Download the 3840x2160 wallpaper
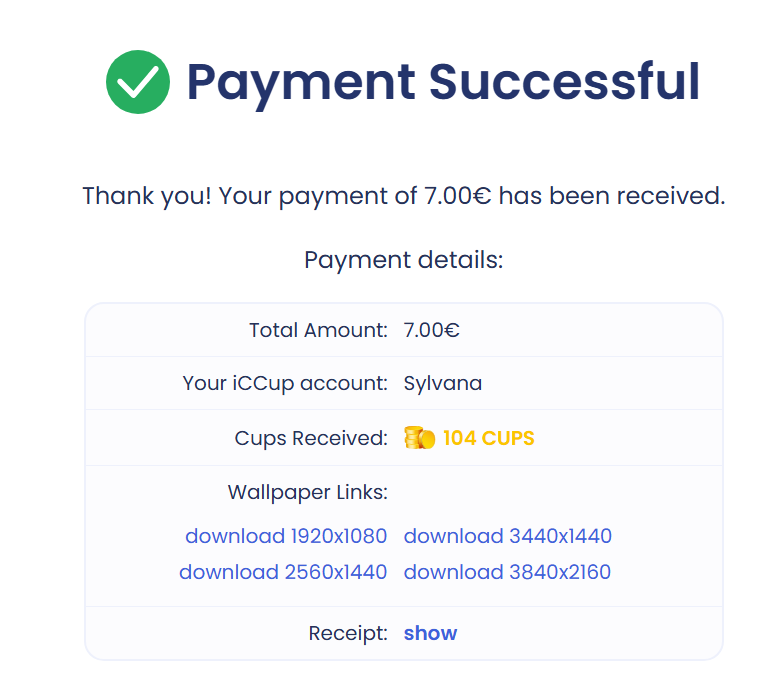The width and height of the screenshot is (772, 695). pos(507,572)
